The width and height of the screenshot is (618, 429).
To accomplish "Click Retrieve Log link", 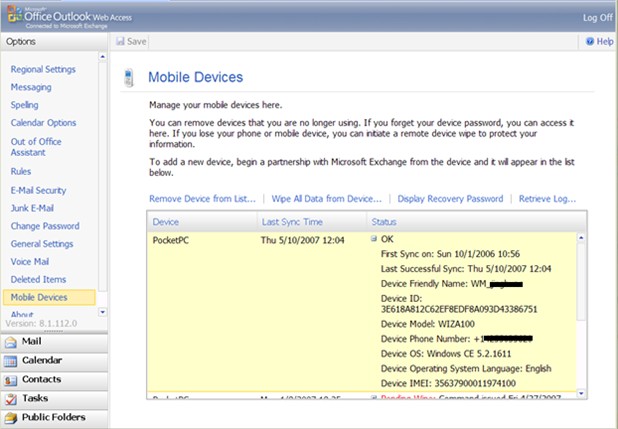I will point(547,199).
